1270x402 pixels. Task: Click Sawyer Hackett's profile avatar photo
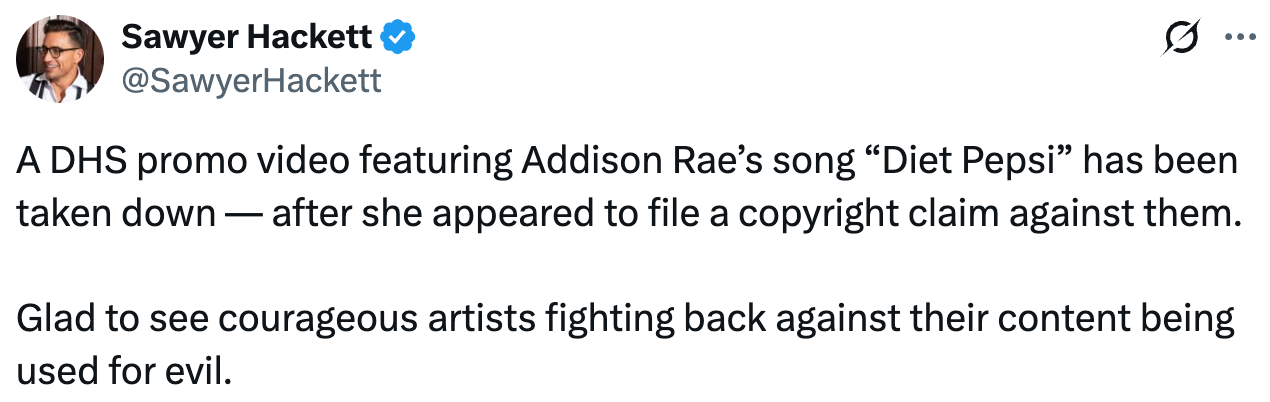[x=58, y=58]
